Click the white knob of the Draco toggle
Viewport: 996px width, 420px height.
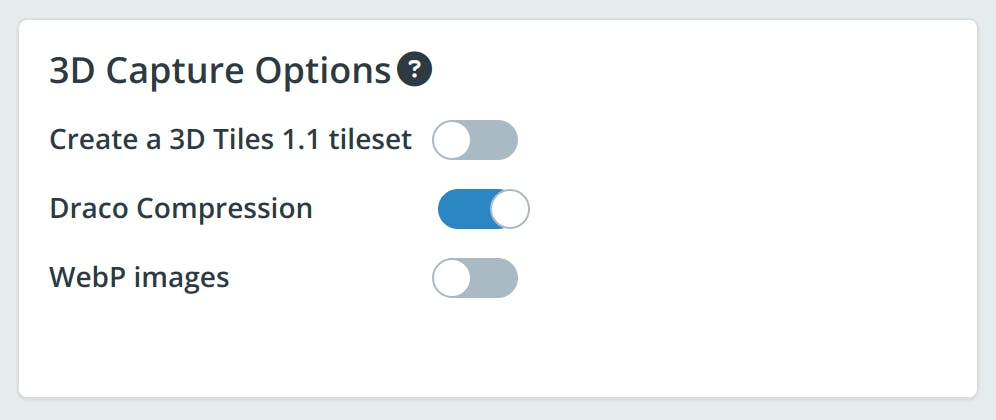coord(510,209)
